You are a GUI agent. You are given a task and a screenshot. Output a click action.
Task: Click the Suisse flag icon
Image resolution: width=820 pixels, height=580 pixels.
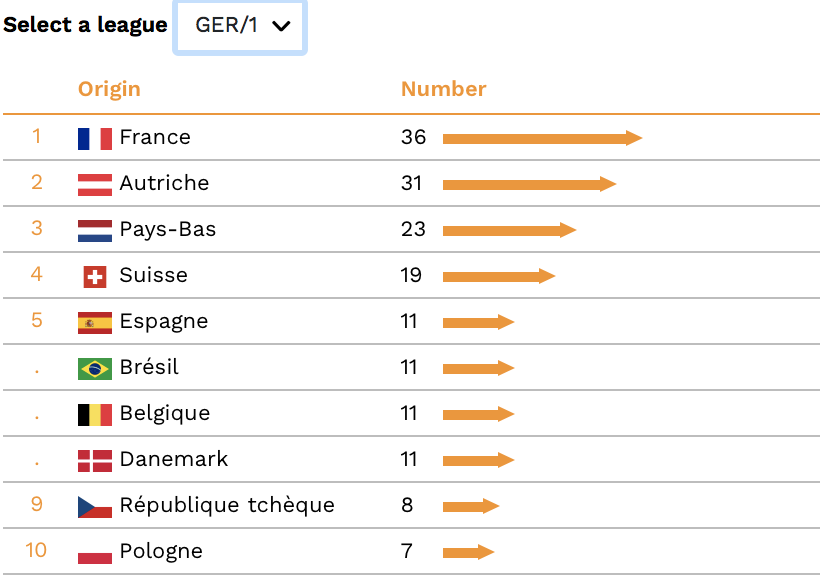point(95,277)
